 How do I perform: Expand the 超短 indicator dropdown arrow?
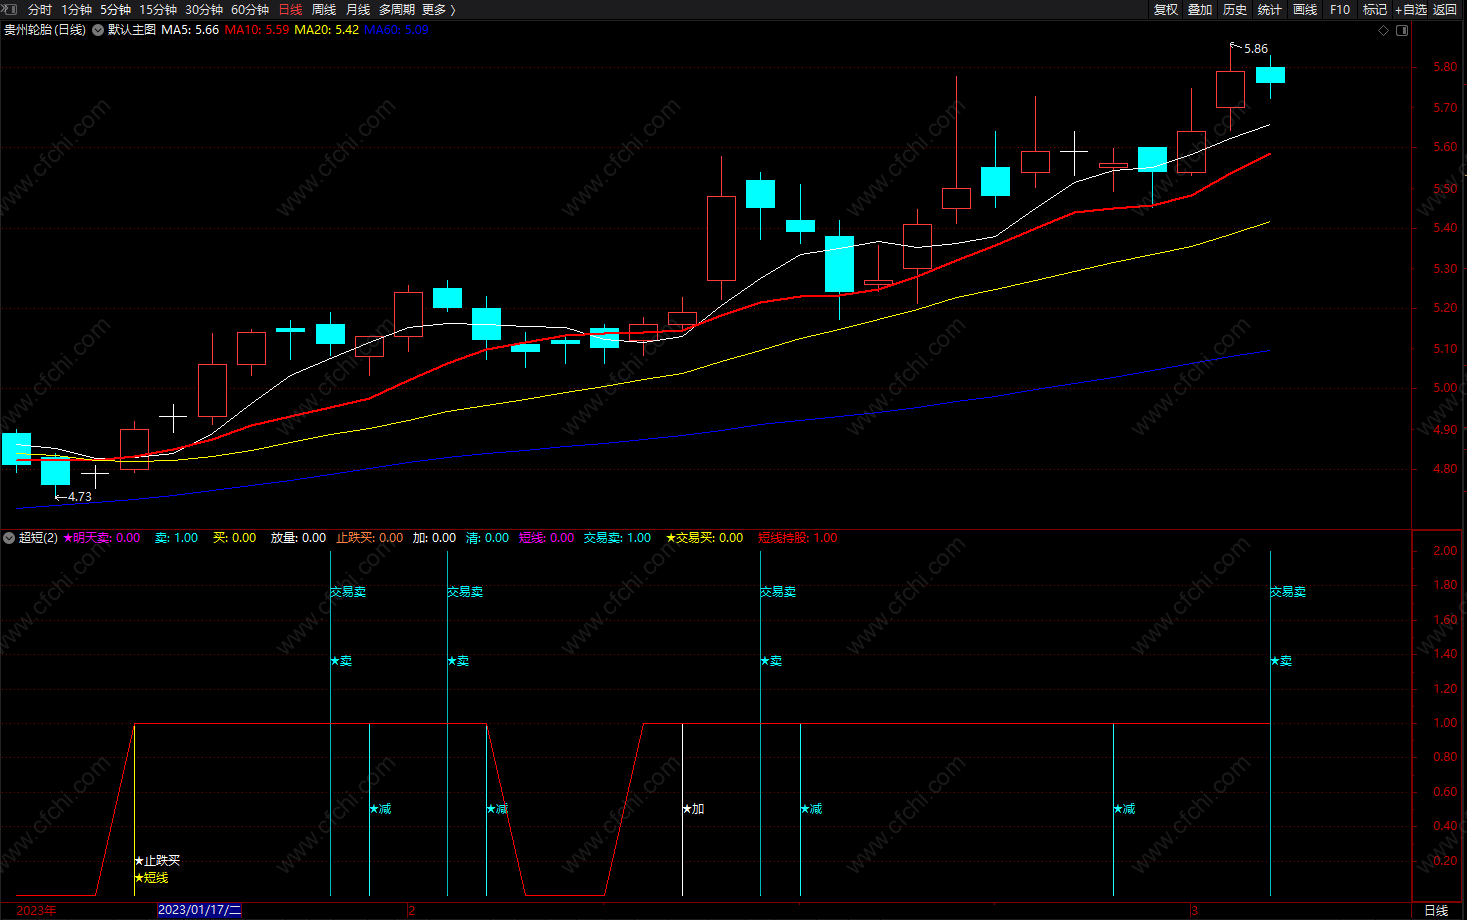click(x=9, y=538)
